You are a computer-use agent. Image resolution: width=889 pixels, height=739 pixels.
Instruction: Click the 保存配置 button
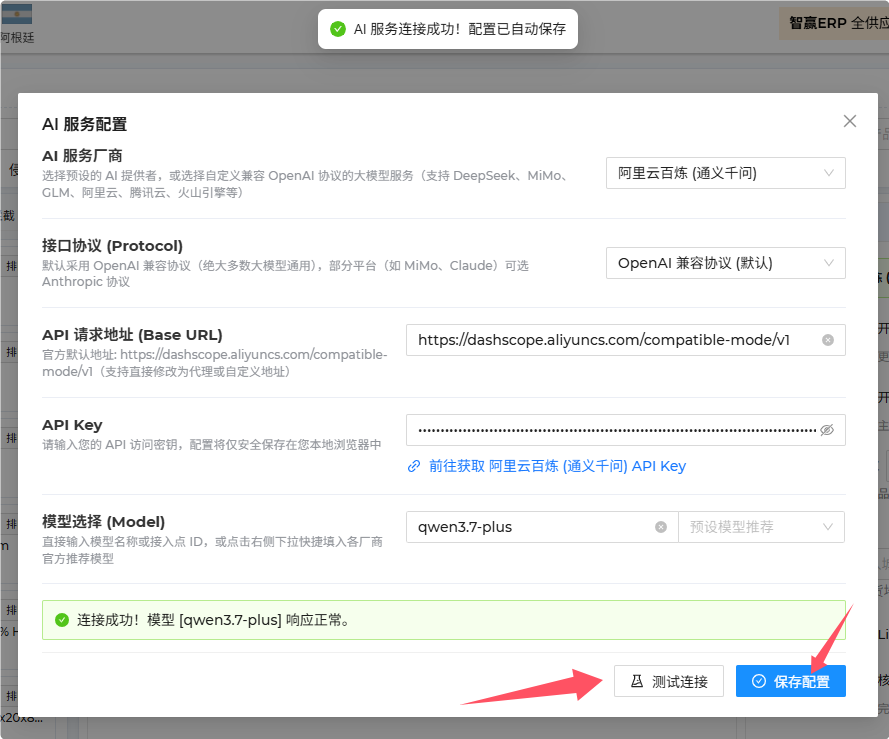(790, 681)
